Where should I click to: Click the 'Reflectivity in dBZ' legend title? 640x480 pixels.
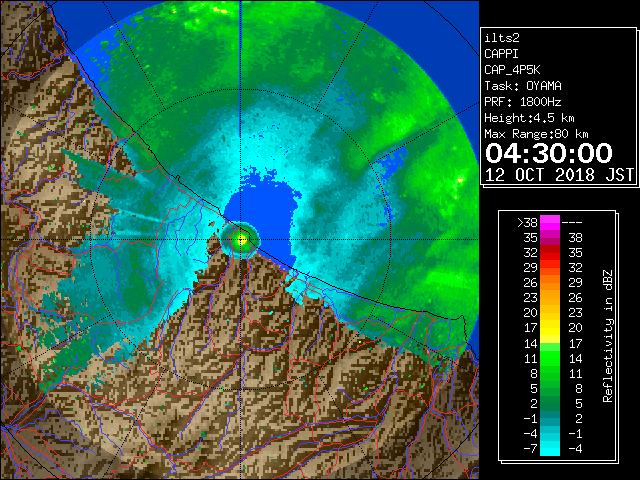pos(608,336)
